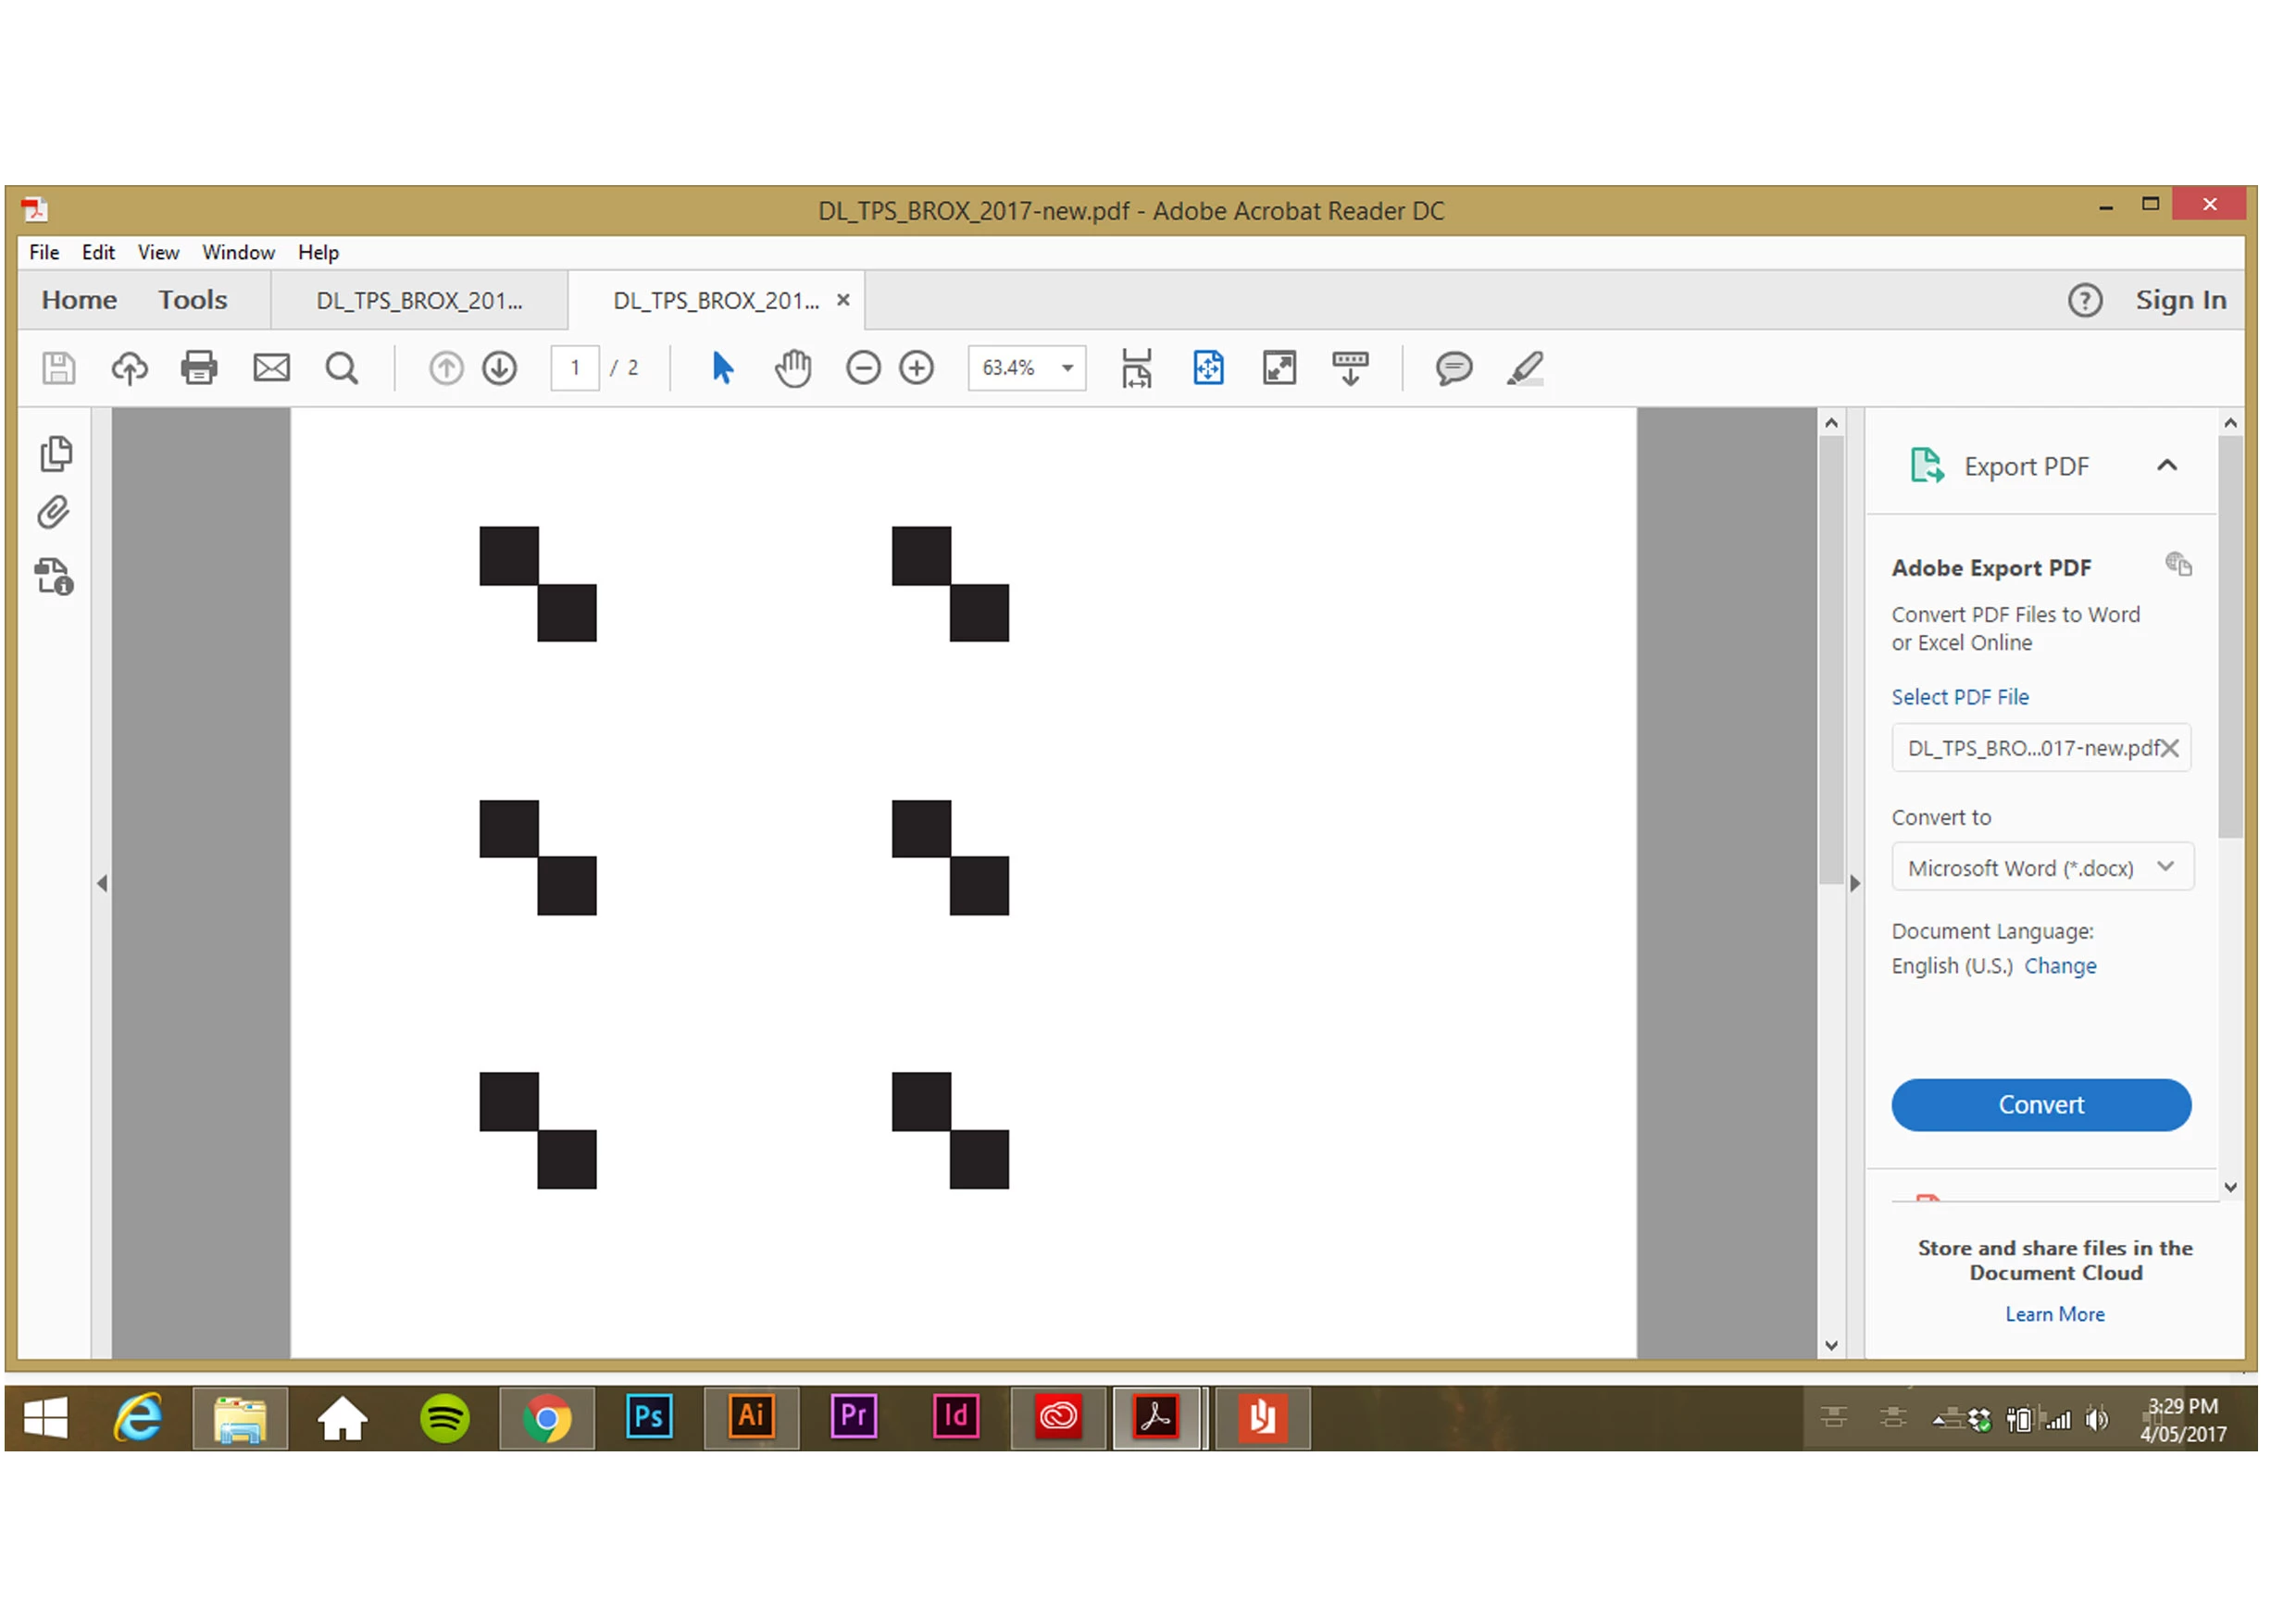Image resolution: width=2296 pixels, height=1618 pixels.
Task: Open the Find text magnifier tool
Action: [342, 368]
